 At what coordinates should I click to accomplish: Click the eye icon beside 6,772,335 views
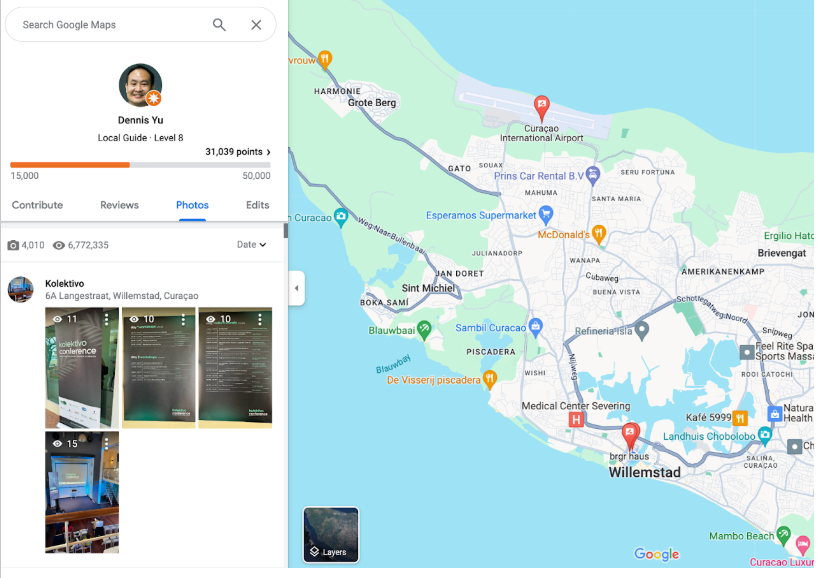[59, 245]
